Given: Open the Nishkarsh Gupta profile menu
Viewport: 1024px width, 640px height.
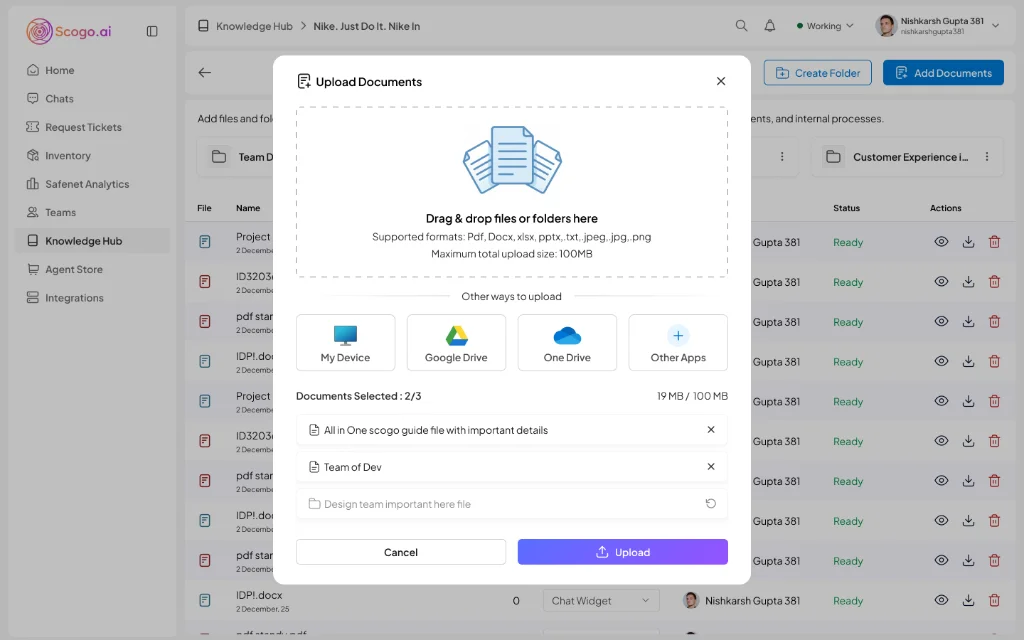Looking at the screenshot, I should coord(937,26).
